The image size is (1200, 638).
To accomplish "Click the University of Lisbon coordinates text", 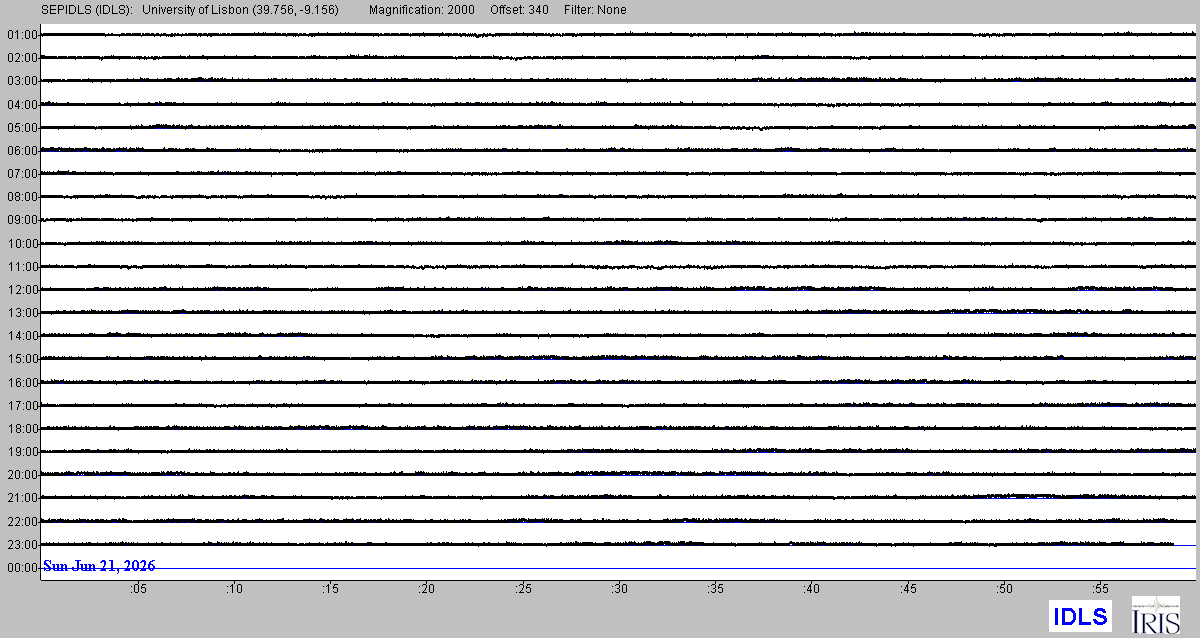I will tap(241, 10).
